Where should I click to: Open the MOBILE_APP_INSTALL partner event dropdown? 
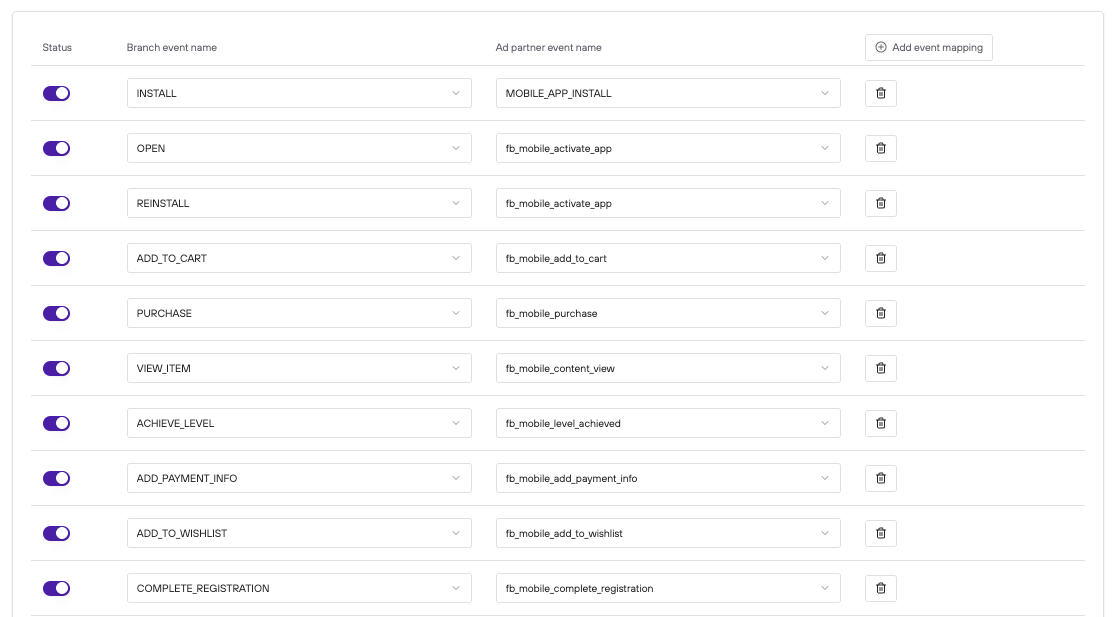point(668,93)
